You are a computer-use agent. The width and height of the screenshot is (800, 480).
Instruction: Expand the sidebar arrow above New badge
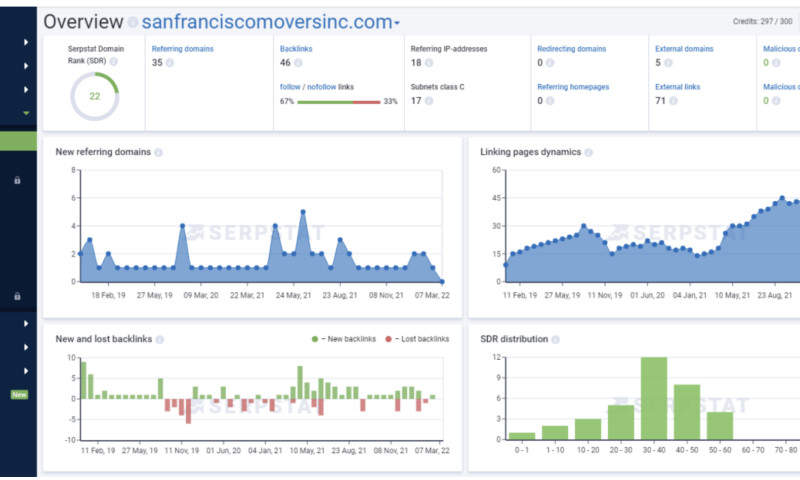[x=26, y=371]
